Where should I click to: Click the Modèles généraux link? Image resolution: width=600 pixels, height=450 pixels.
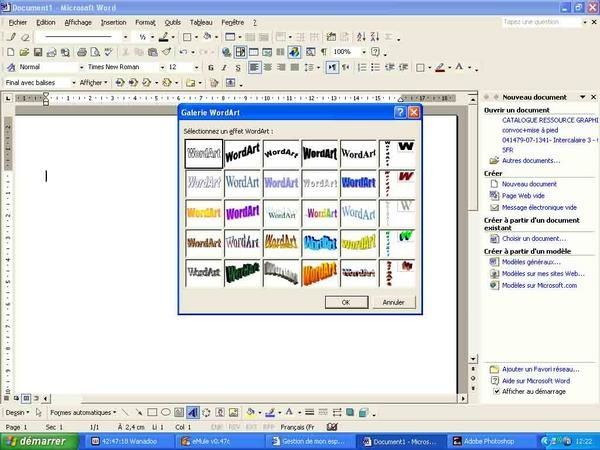click(x=531, y=262)
